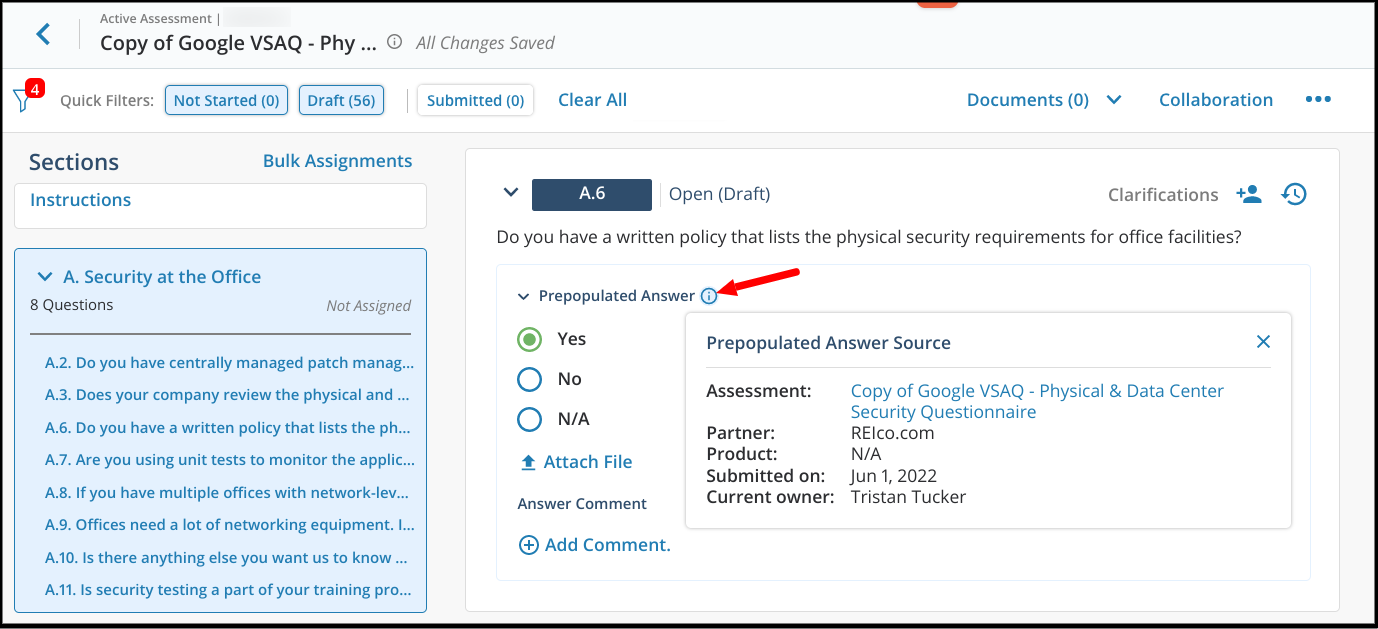Click the assign user icon beside Clarifications
Image resolution: width=1378 pixels, height=629 pixels.
pos(1249,194)
